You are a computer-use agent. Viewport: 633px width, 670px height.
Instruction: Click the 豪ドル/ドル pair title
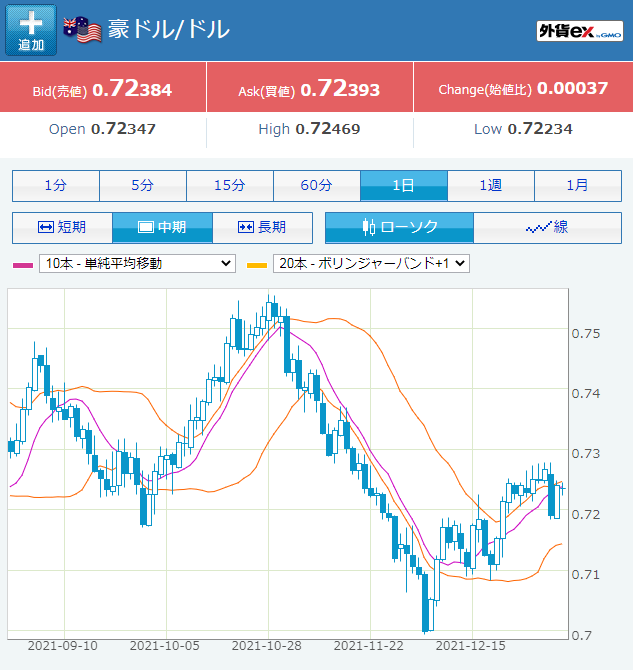[168, 29]
